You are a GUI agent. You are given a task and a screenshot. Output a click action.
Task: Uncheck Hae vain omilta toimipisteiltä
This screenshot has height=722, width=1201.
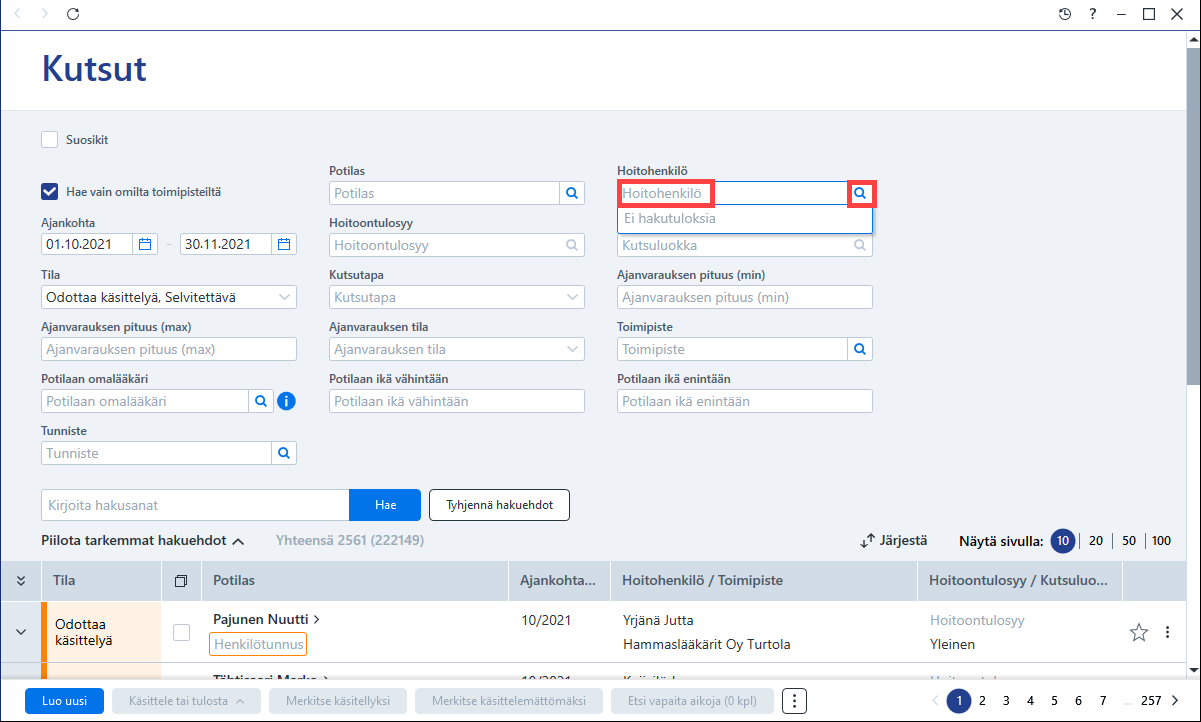(x=50, y=192)
